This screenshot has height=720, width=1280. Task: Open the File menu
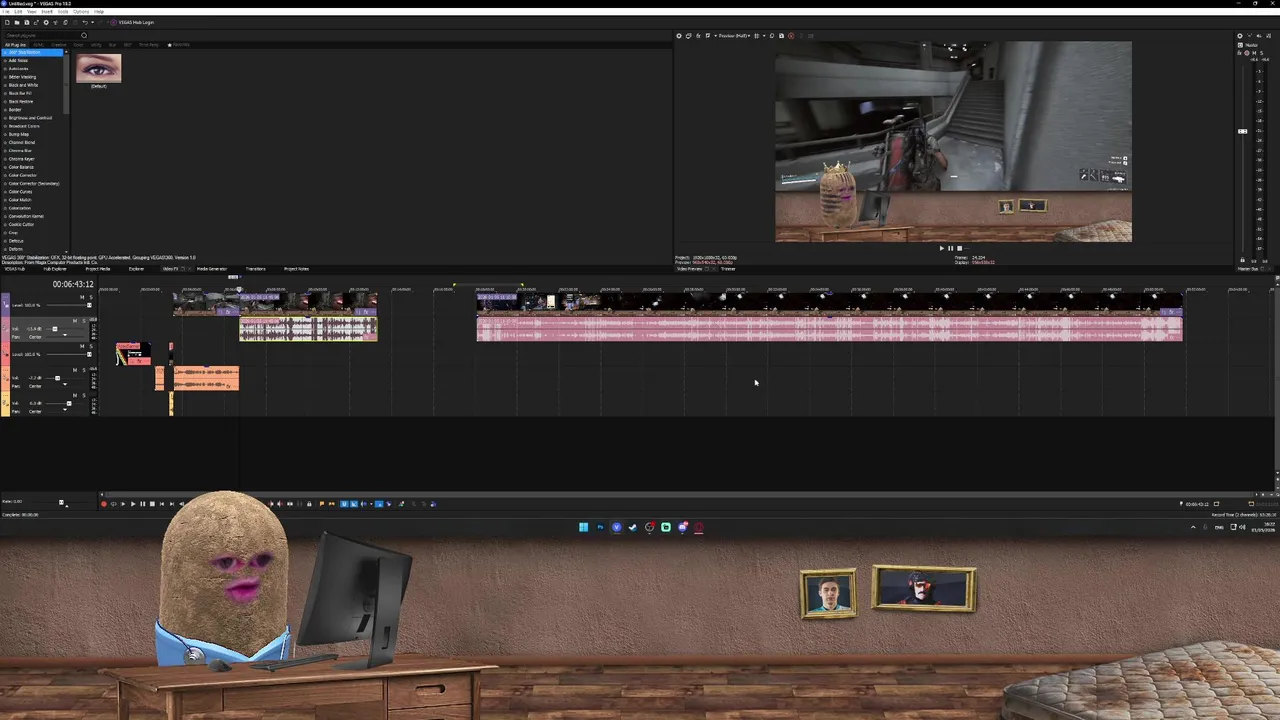pyautogui.click(x=6, y=12)
